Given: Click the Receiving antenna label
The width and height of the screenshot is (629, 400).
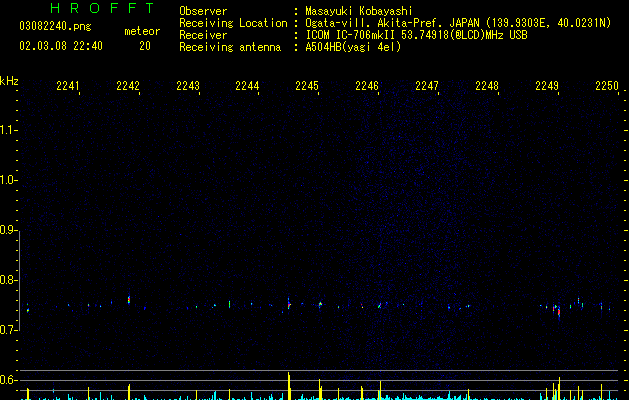Looking at the screenshot, I should coord(230,47).
